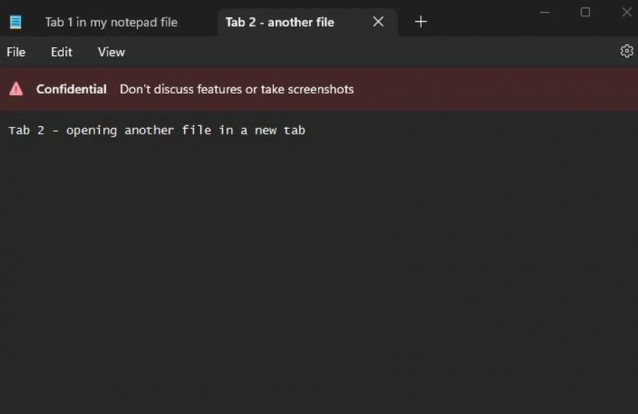
Task: Click empty menu bar space right of View
Action: 350,52
